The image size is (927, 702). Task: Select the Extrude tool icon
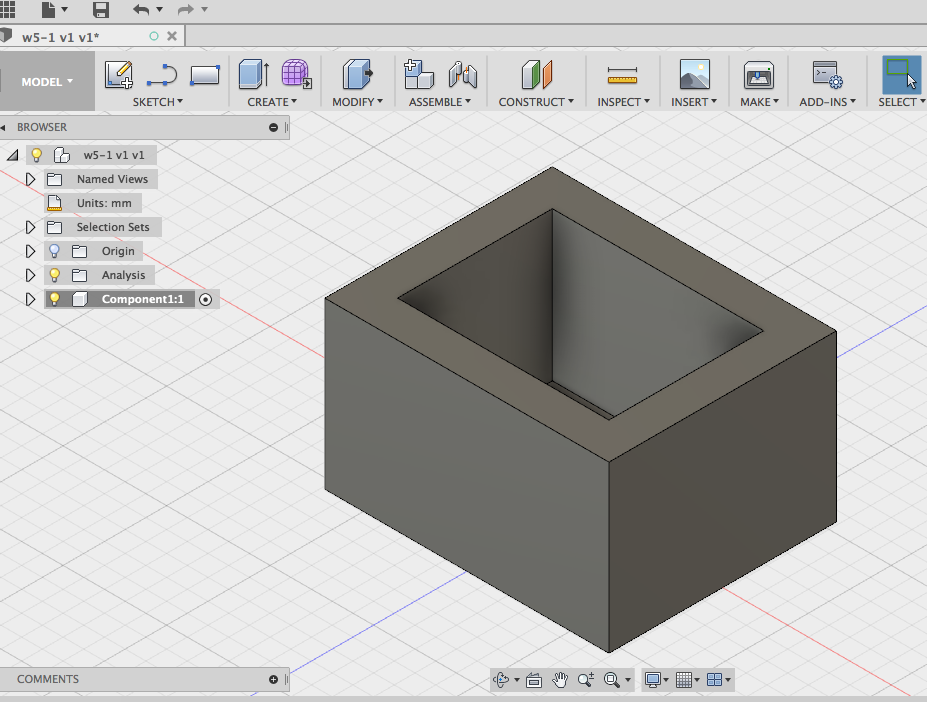(254, 75)
